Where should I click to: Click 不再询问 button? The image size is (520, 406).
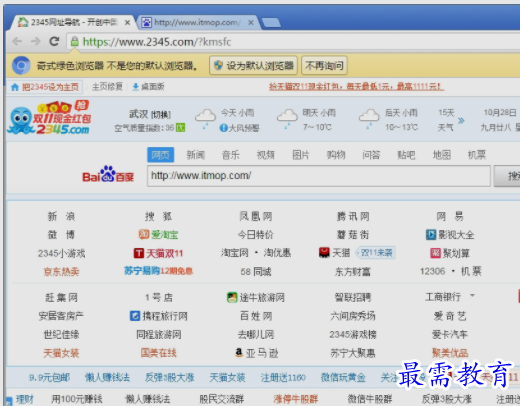click(324, 66)
